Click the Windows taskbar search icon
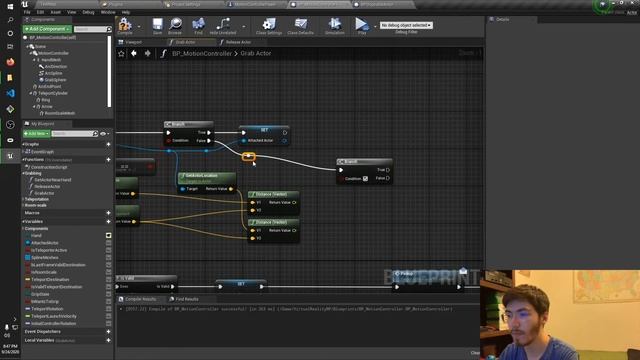 click(10, 20)
